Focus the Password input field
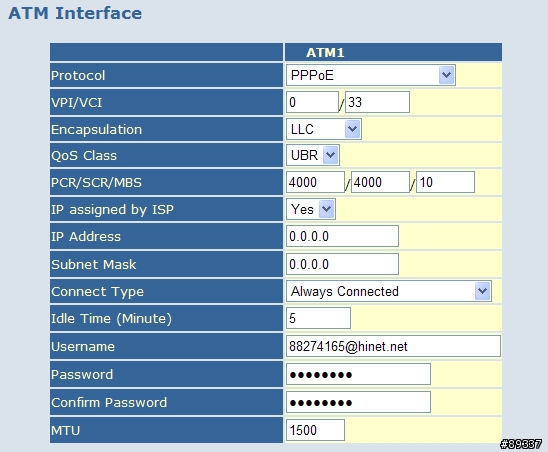 point(358,374)
